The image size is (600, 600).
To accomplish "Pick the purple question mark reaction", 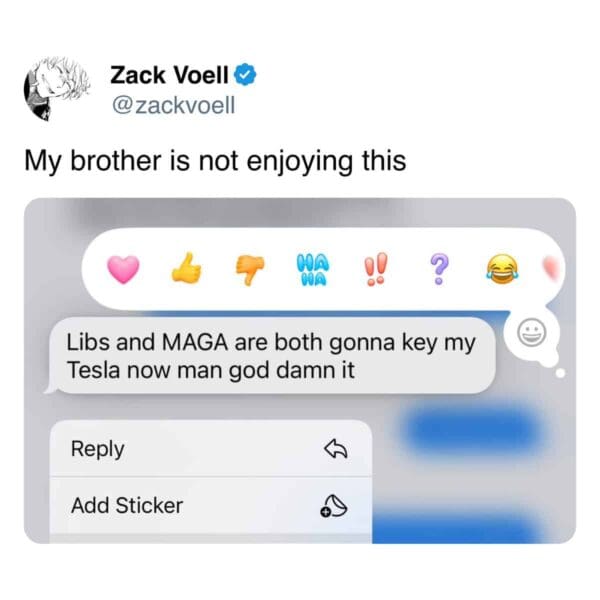I will coord(439,269).
